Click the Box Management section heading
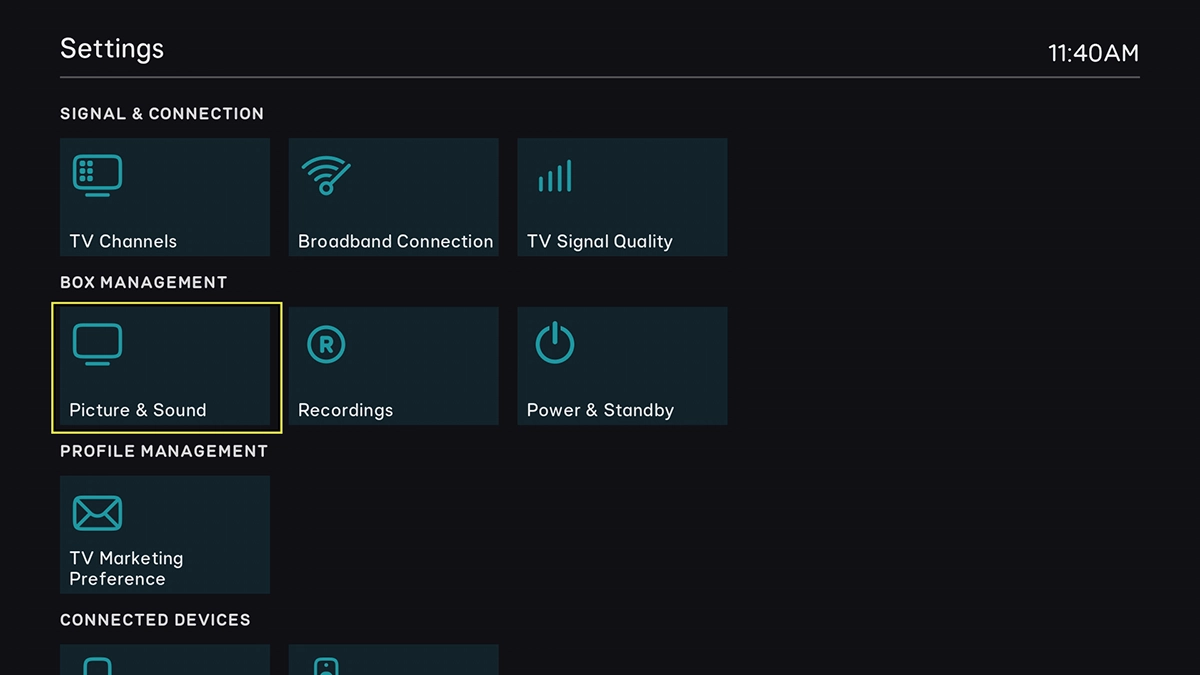 [144, 283]
